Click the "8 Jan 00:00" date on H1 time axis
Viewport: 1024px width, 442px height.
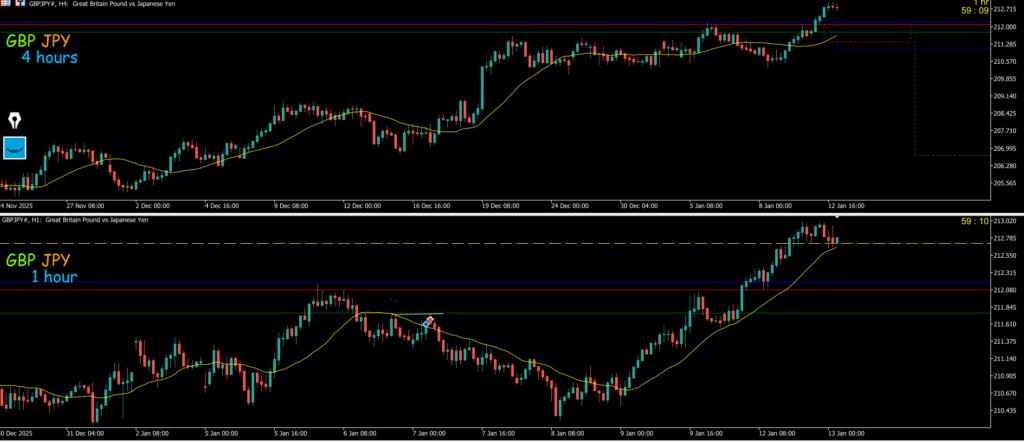[x=565, y=434]
